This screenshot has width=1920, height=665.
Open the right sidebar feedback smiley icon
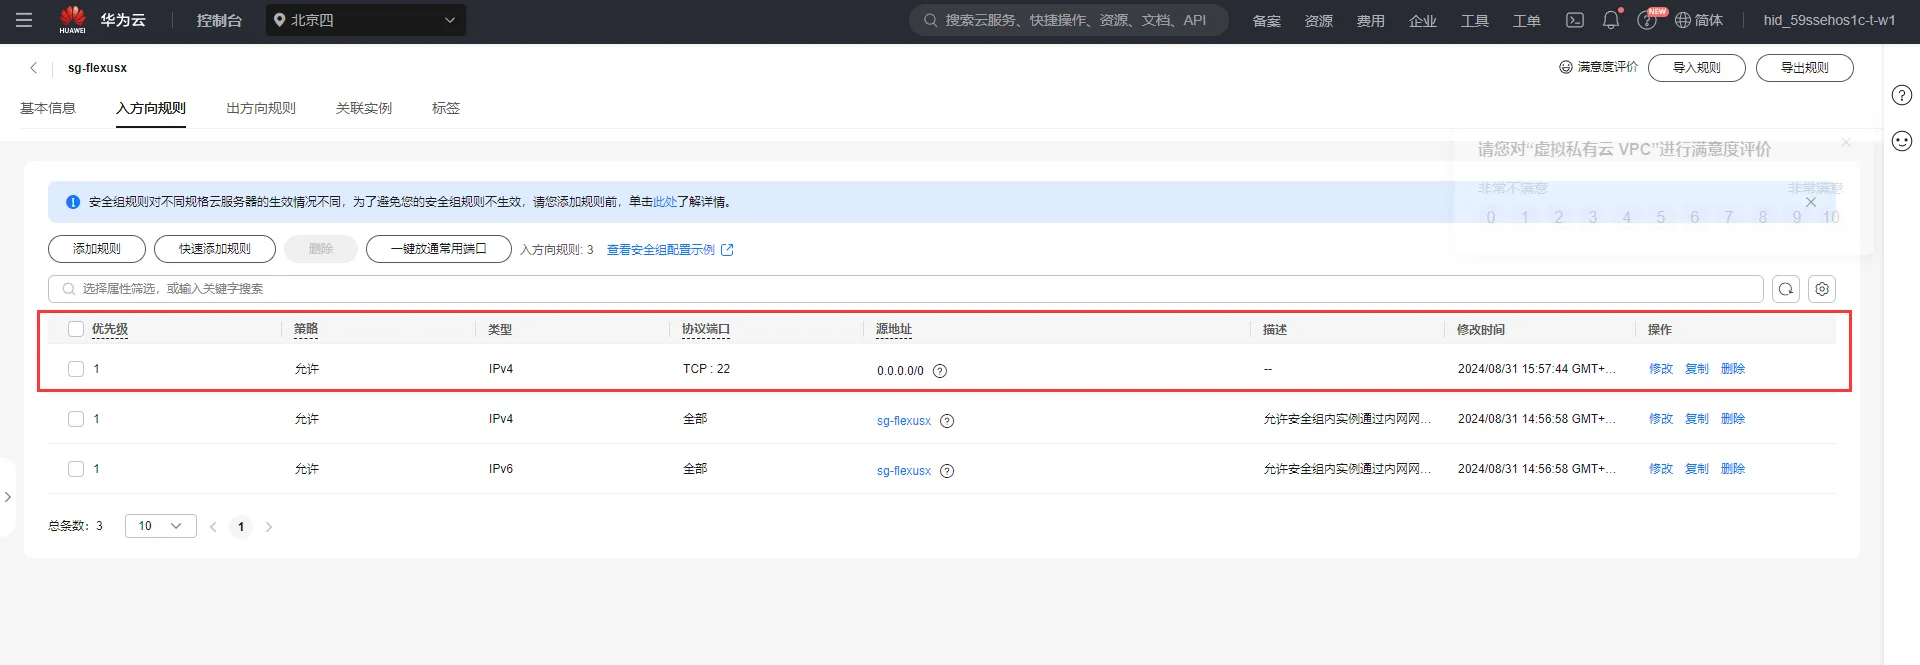tap(1902, 141)
